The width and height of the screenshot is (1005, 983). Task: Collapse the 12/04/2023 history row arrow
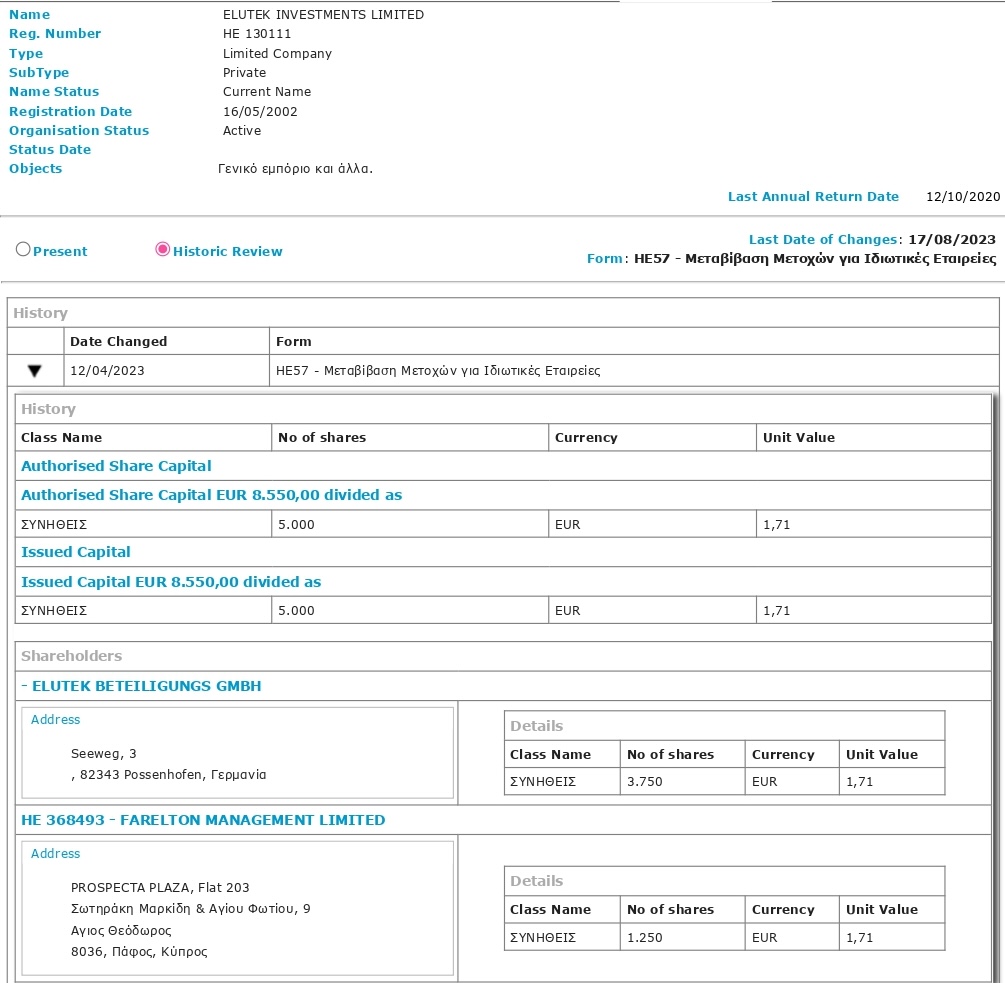[x=35, y=371]
